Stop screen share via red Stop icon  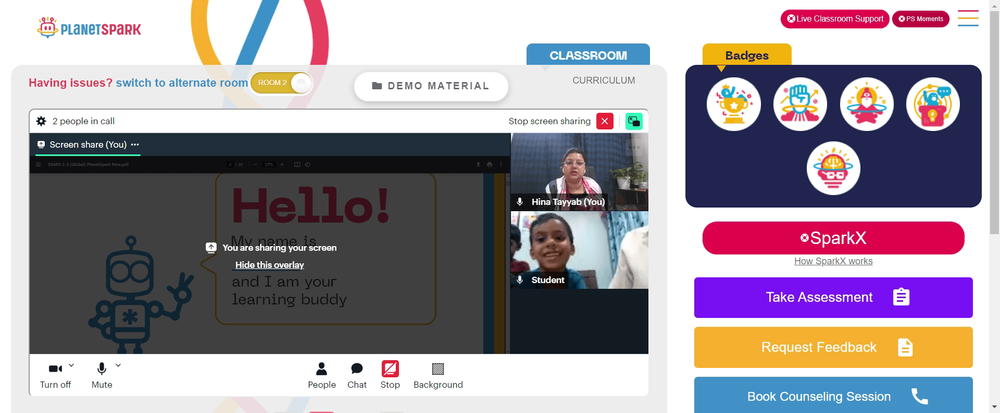point(390,369)
